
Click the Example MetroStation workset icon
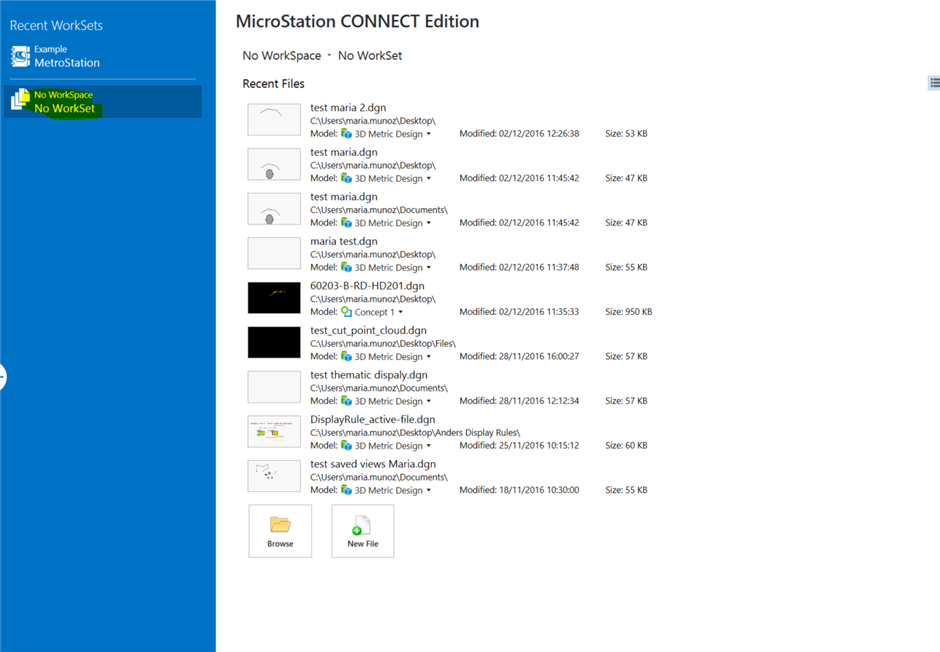20,56
